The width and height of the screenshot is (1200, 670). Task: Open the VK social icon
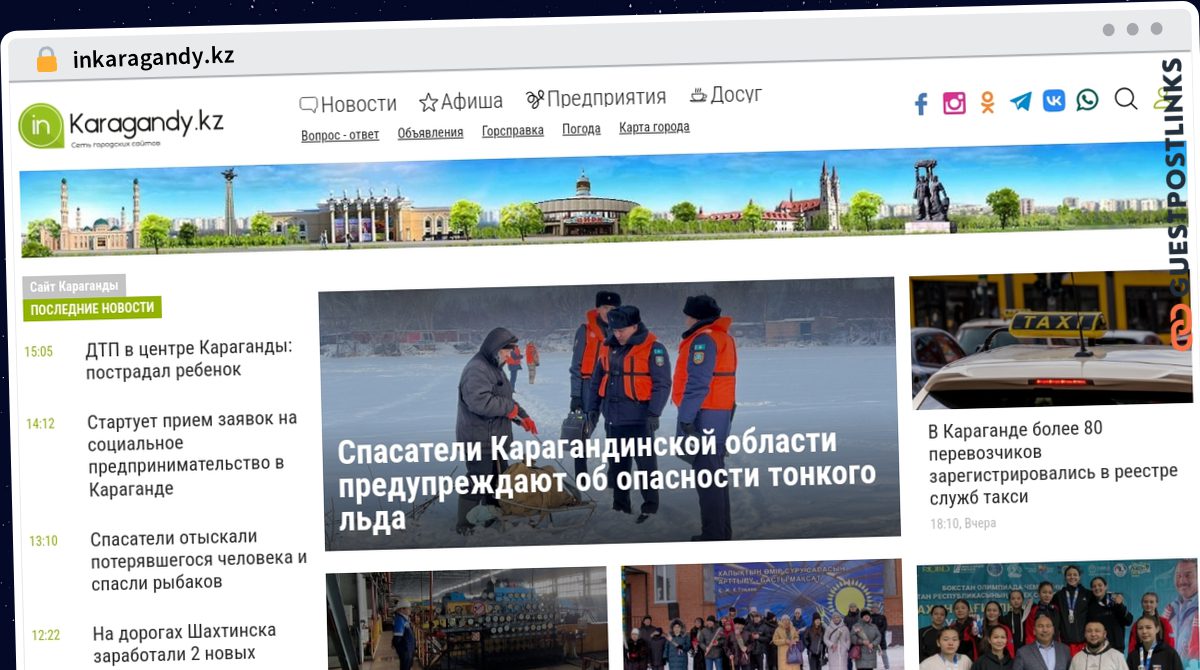[1054, 100]
